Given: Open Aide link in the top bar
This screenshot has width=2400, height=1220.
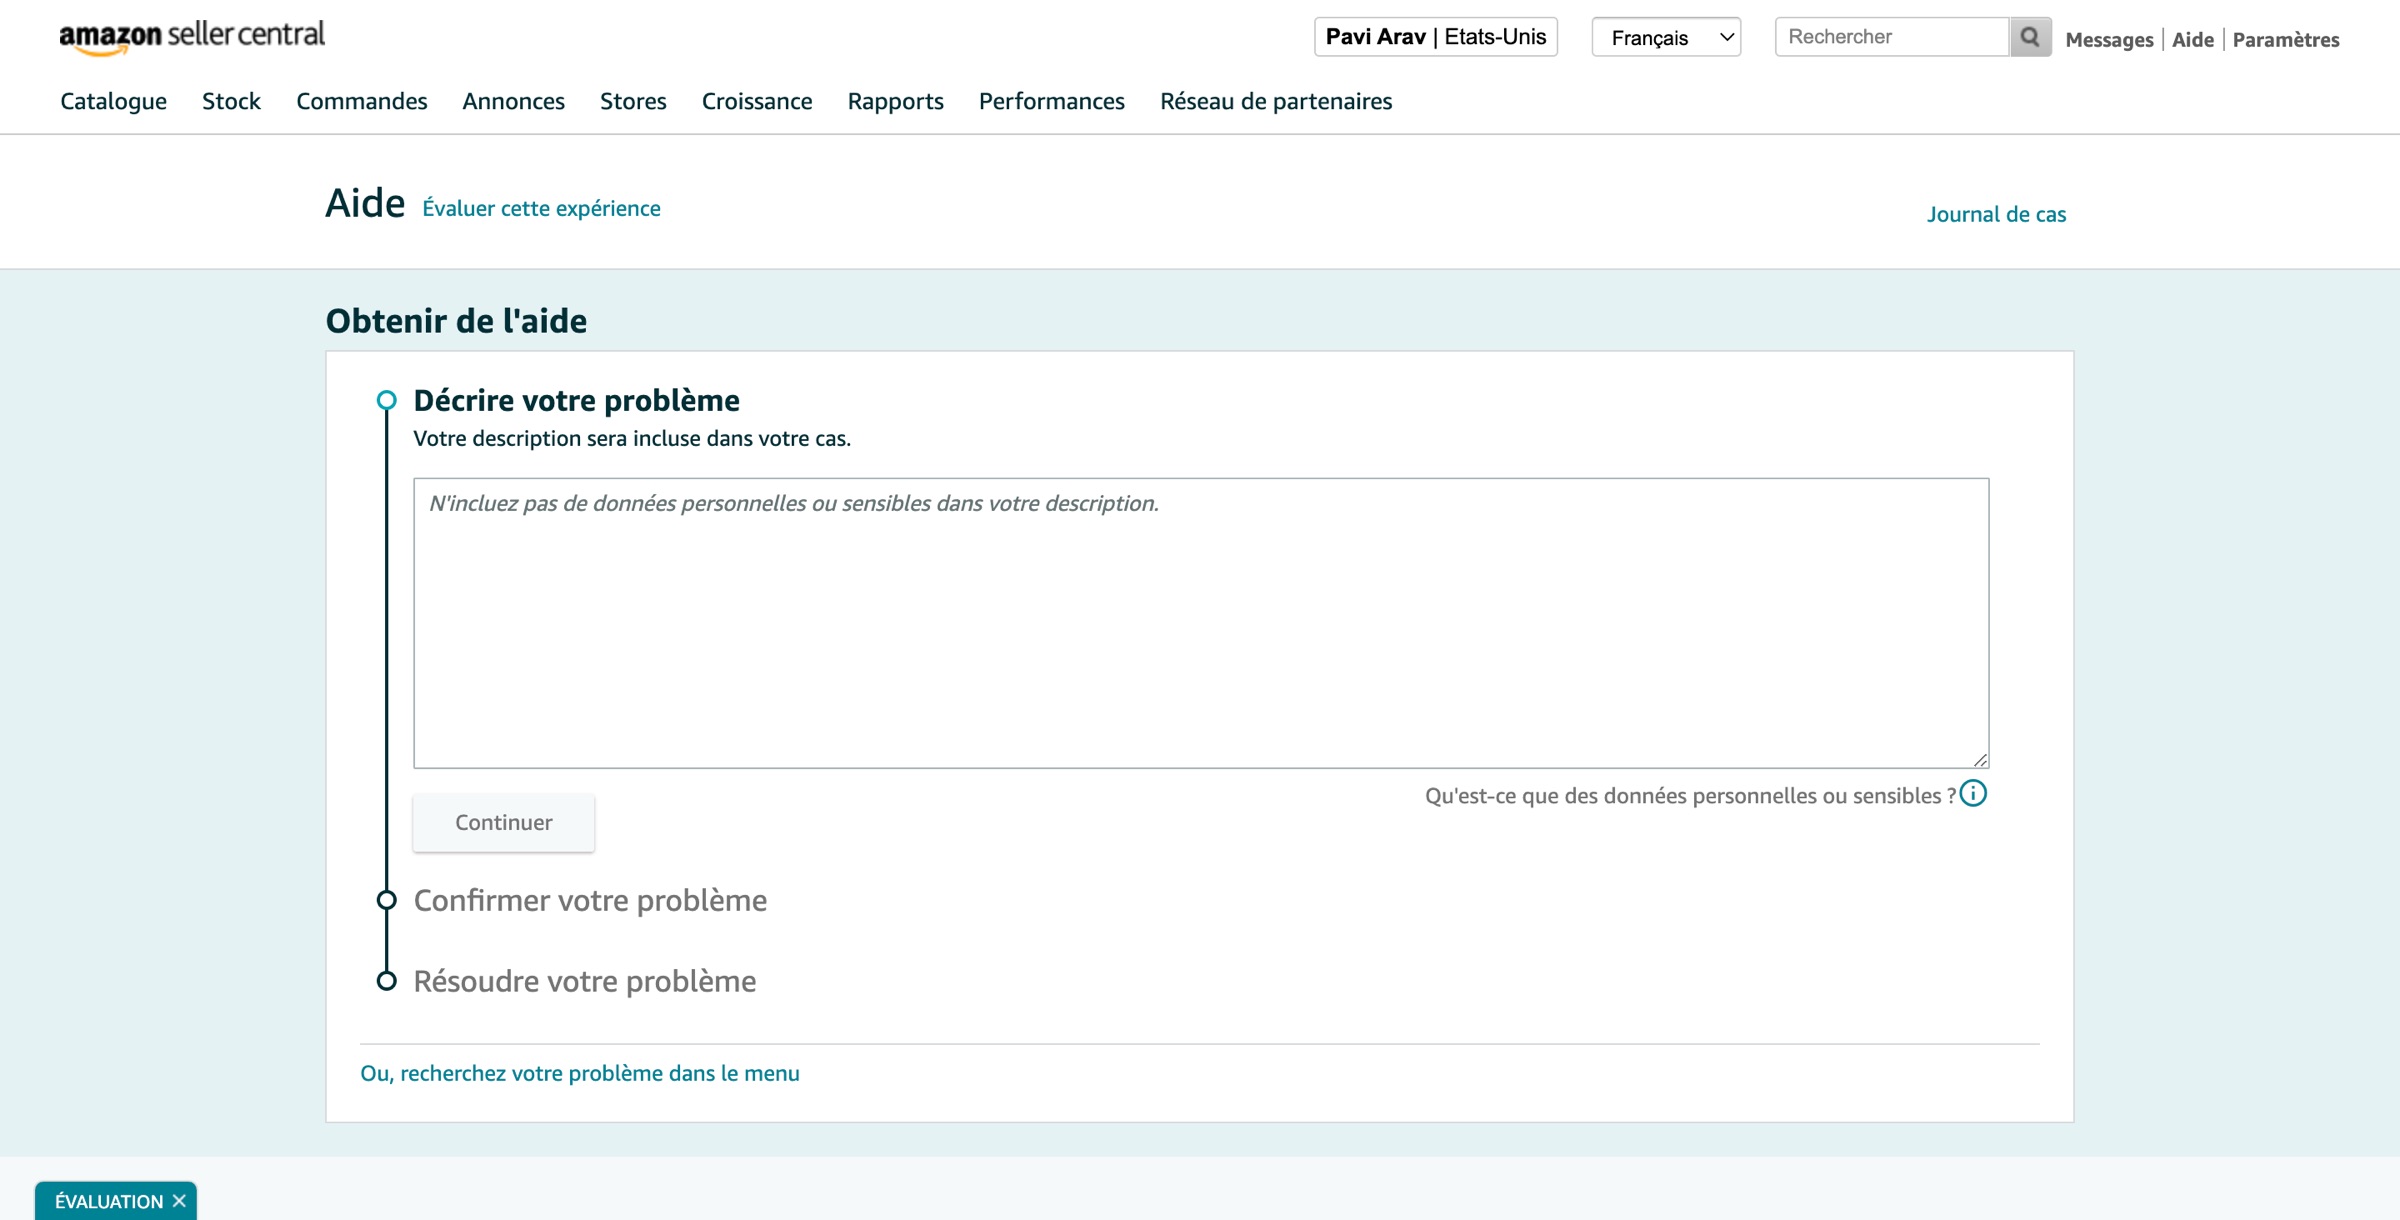Looking at the screenshot, I should (2193, 40).
